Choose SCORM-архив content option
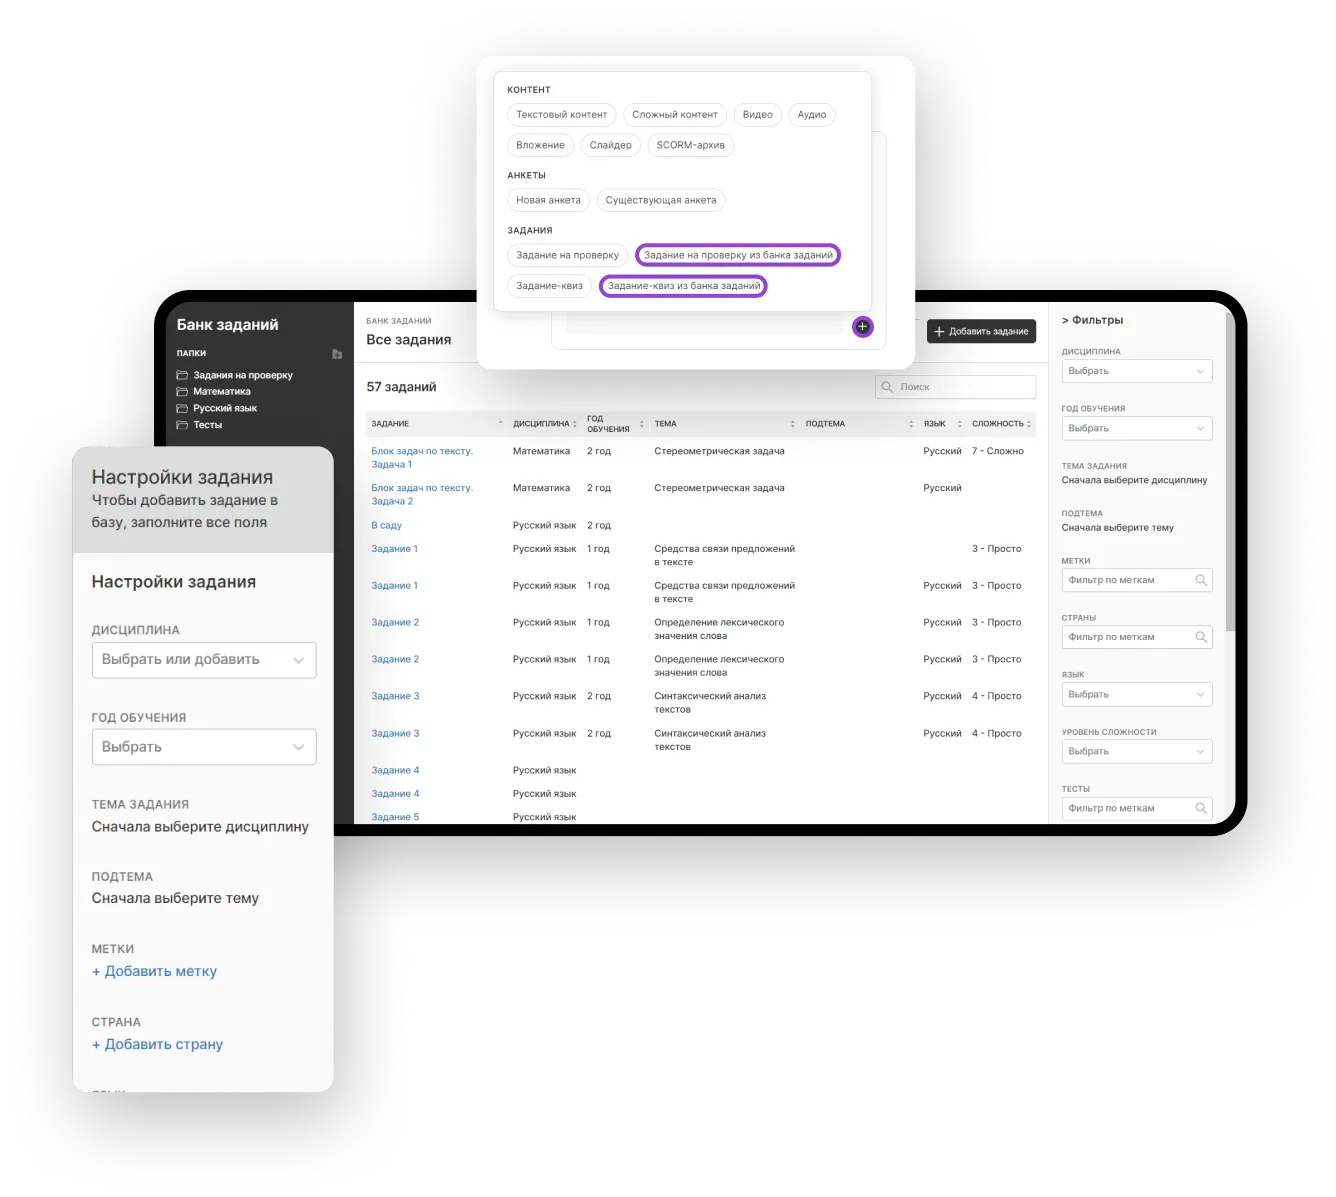This screenshot has height=1197, width=1336. click(690, 145)
